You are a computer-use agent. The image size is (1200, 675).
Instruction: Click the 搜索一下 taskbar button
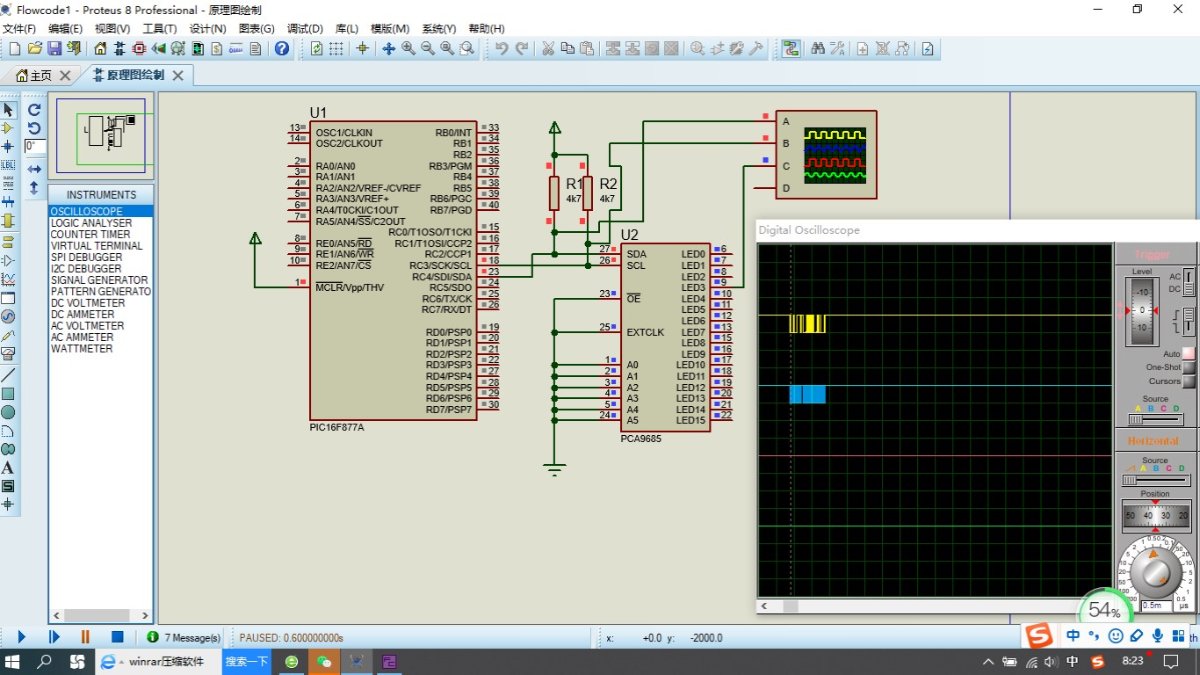click(247, 661)
